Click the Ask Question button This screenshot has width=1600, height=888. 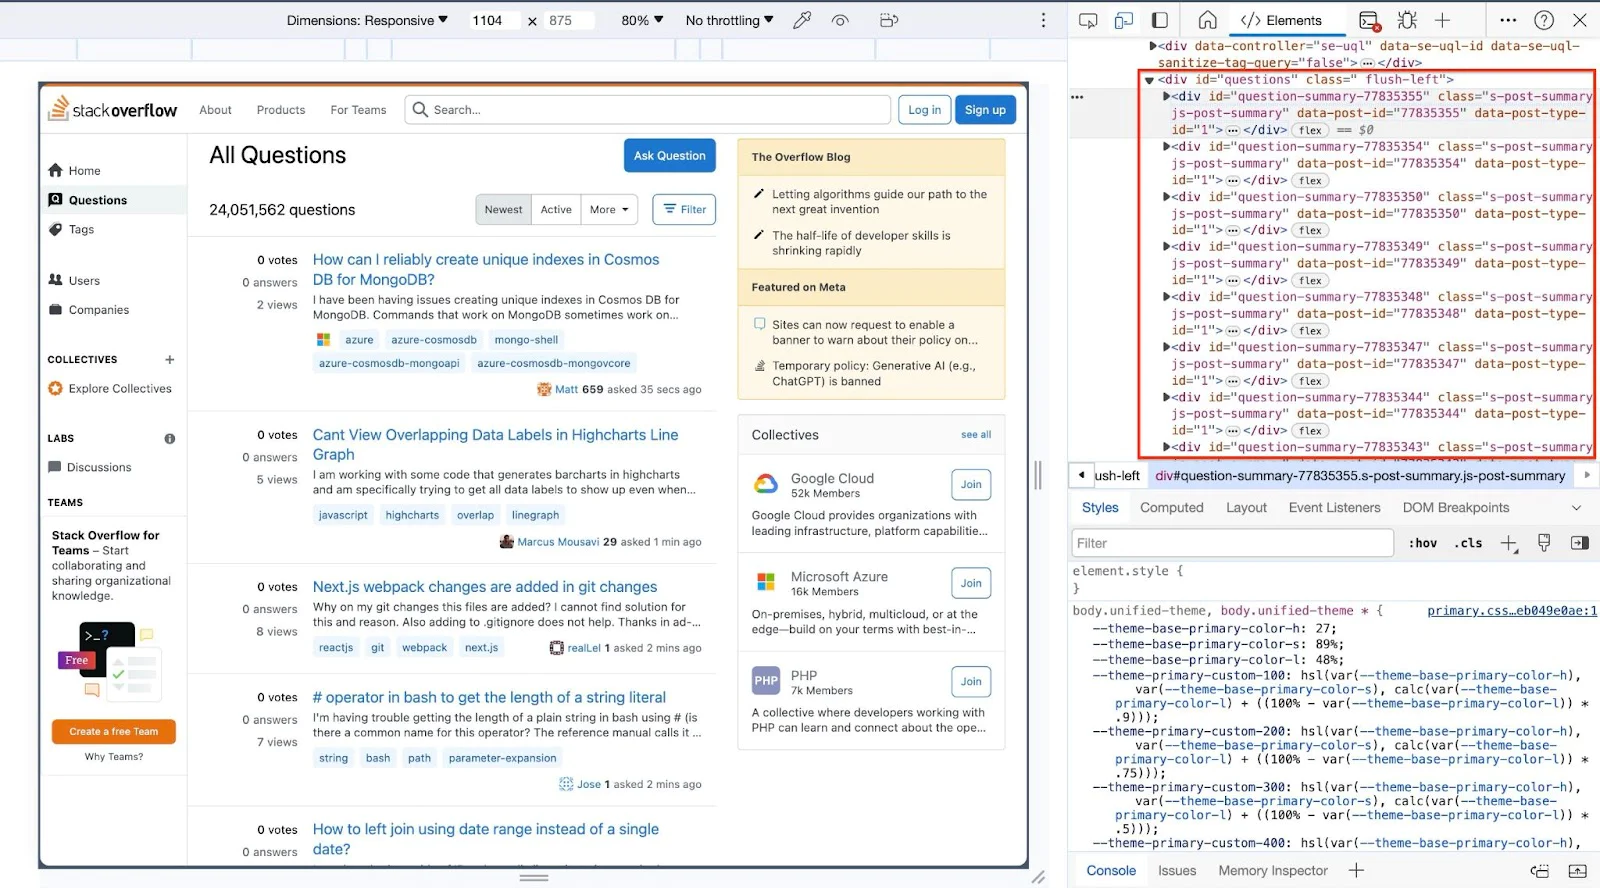tap(669, 156)
